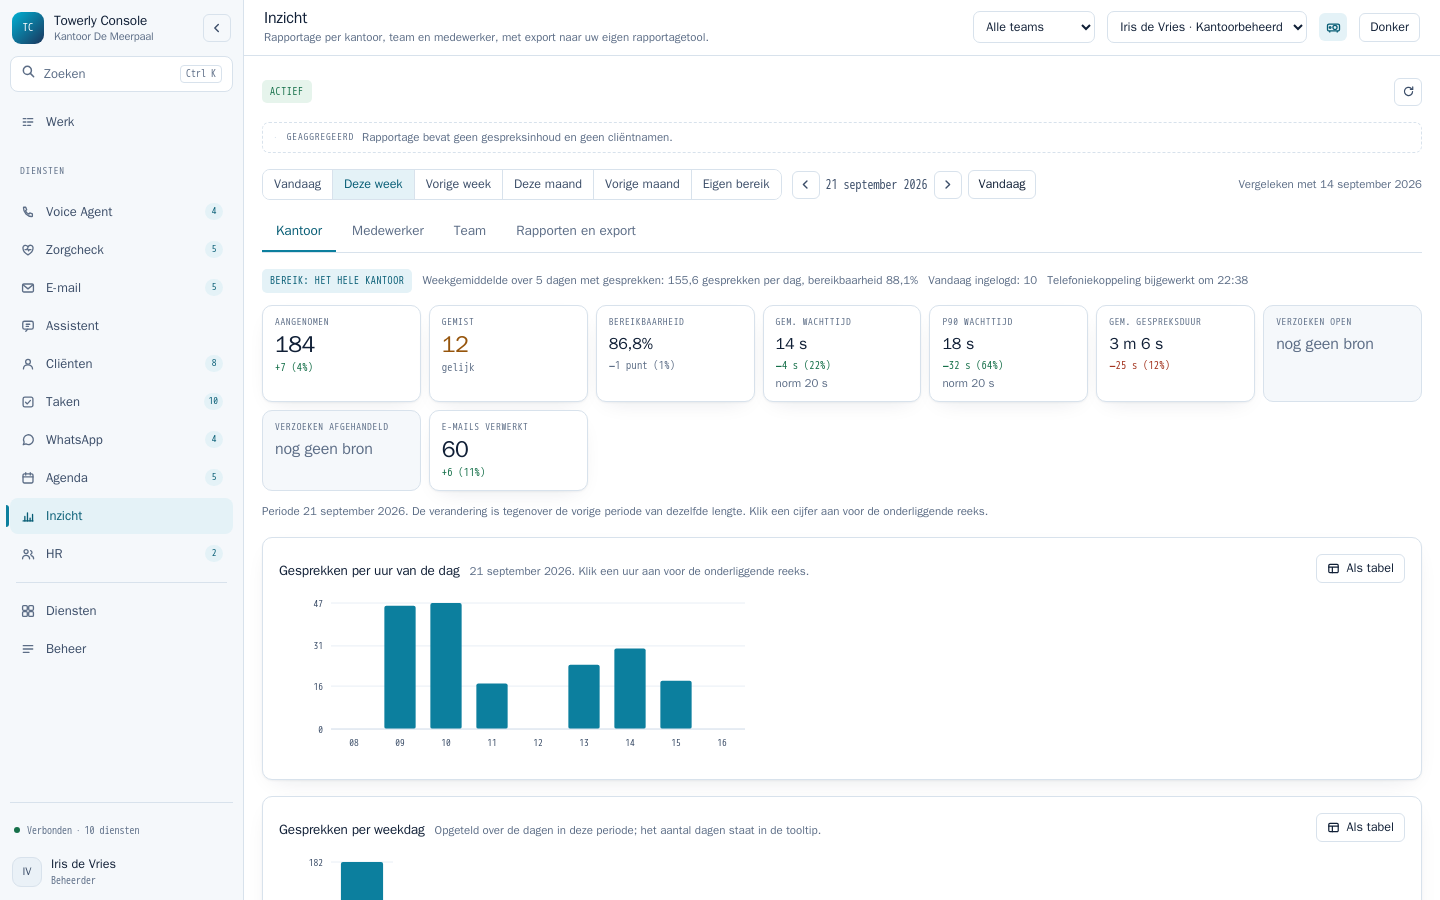Open Diensten overview
1440x900 pixels.
121,611
